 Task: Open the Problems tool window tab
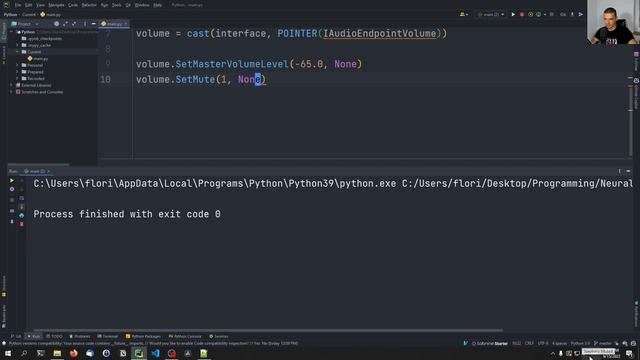click(80, 336)
